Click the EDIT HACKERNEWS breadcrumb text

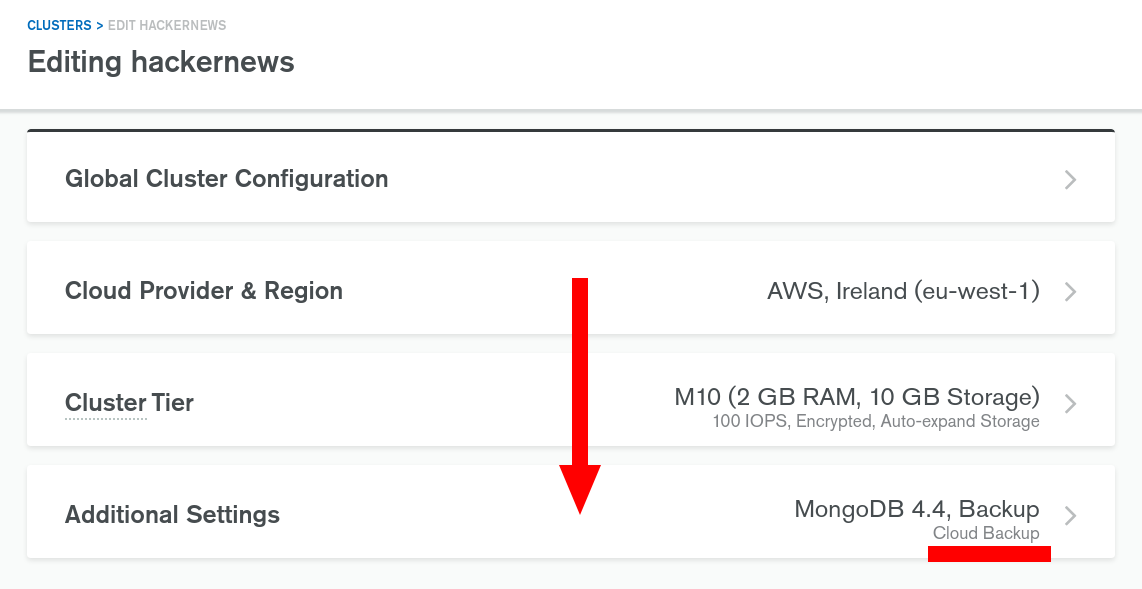(167, 25)
